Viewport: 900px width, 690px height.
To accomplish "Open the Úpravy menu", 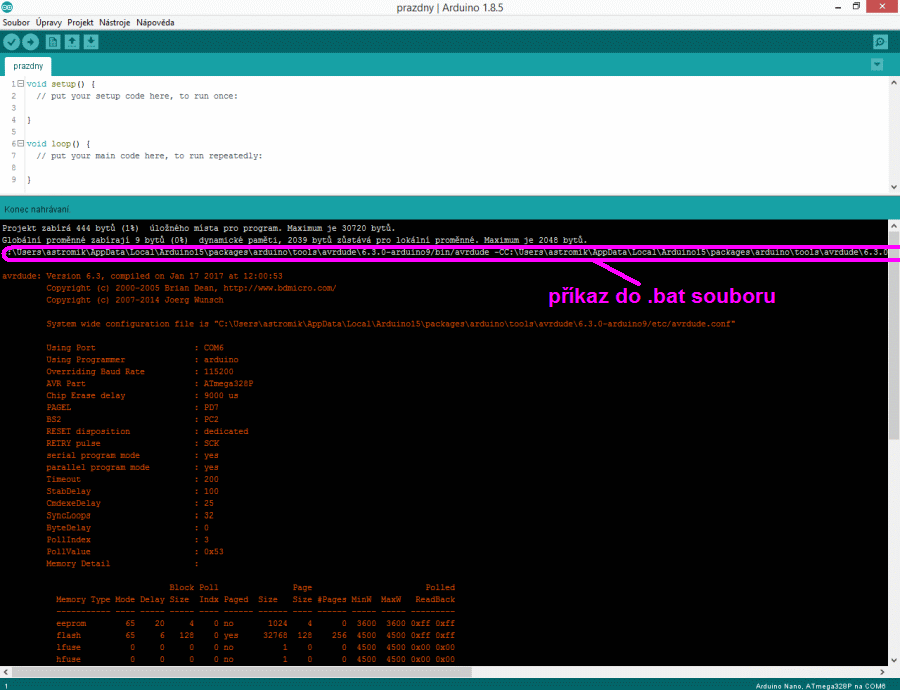I will click(48, 22).
